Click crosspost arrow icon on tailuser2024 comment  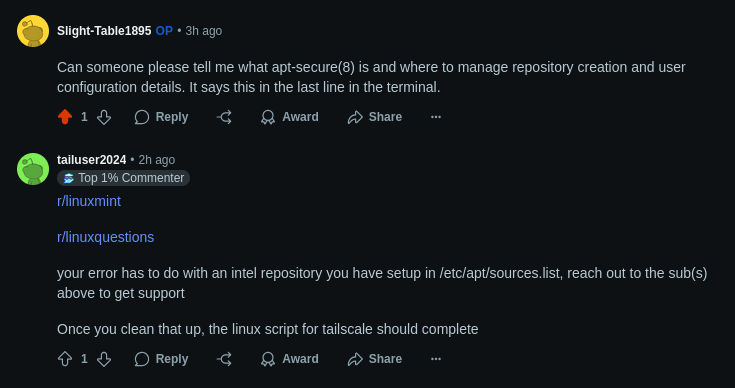tap(225, 359)
